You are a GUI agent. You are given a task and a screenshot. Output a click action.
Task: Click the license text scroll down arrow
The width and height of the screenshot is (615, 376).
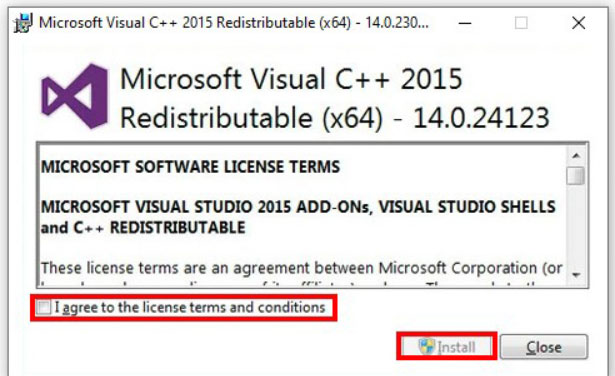[x=576, y=274]
